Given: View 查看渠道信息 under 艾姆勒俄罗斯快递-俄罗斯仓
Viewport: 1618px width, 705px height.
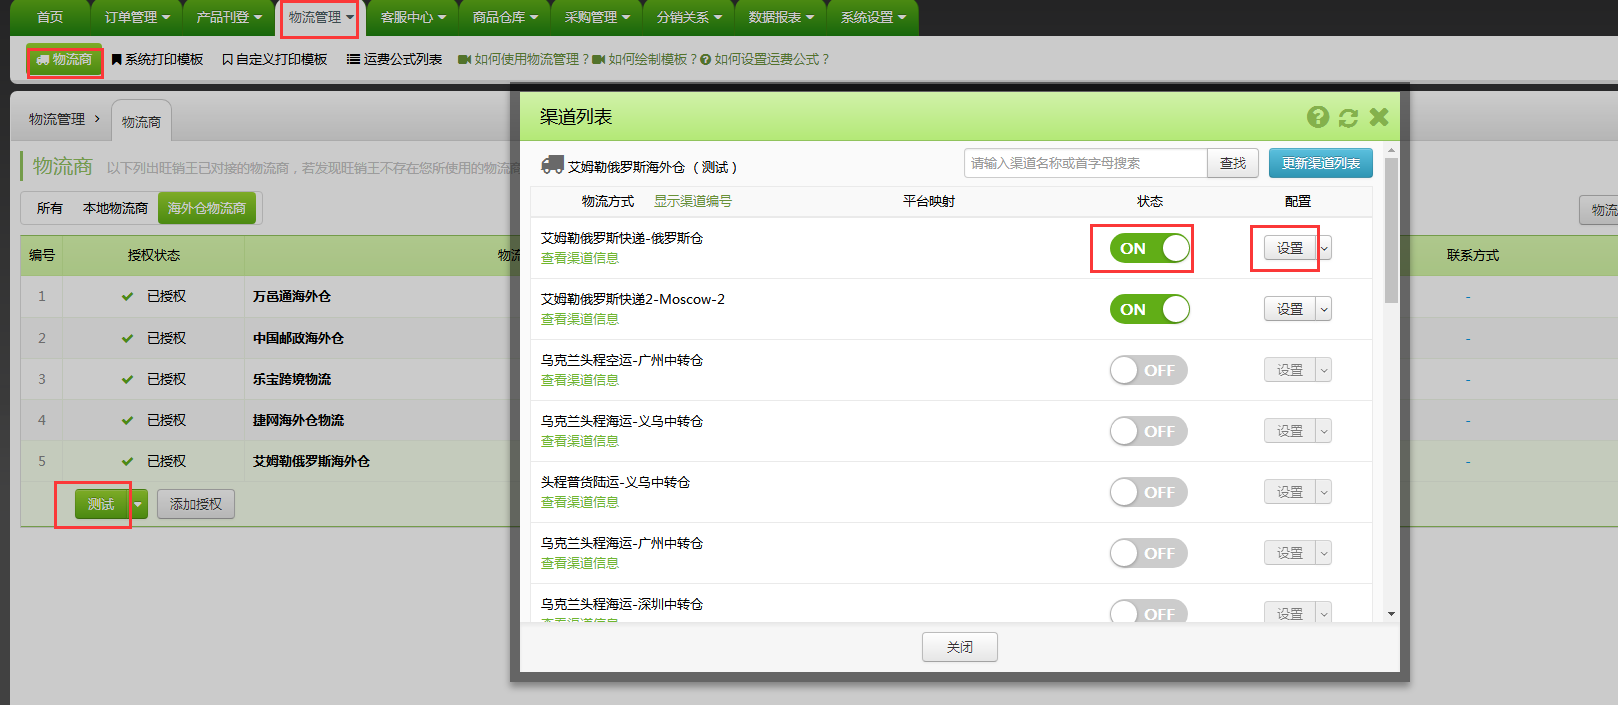Looking at the screenshot, I should coord(580,258).
